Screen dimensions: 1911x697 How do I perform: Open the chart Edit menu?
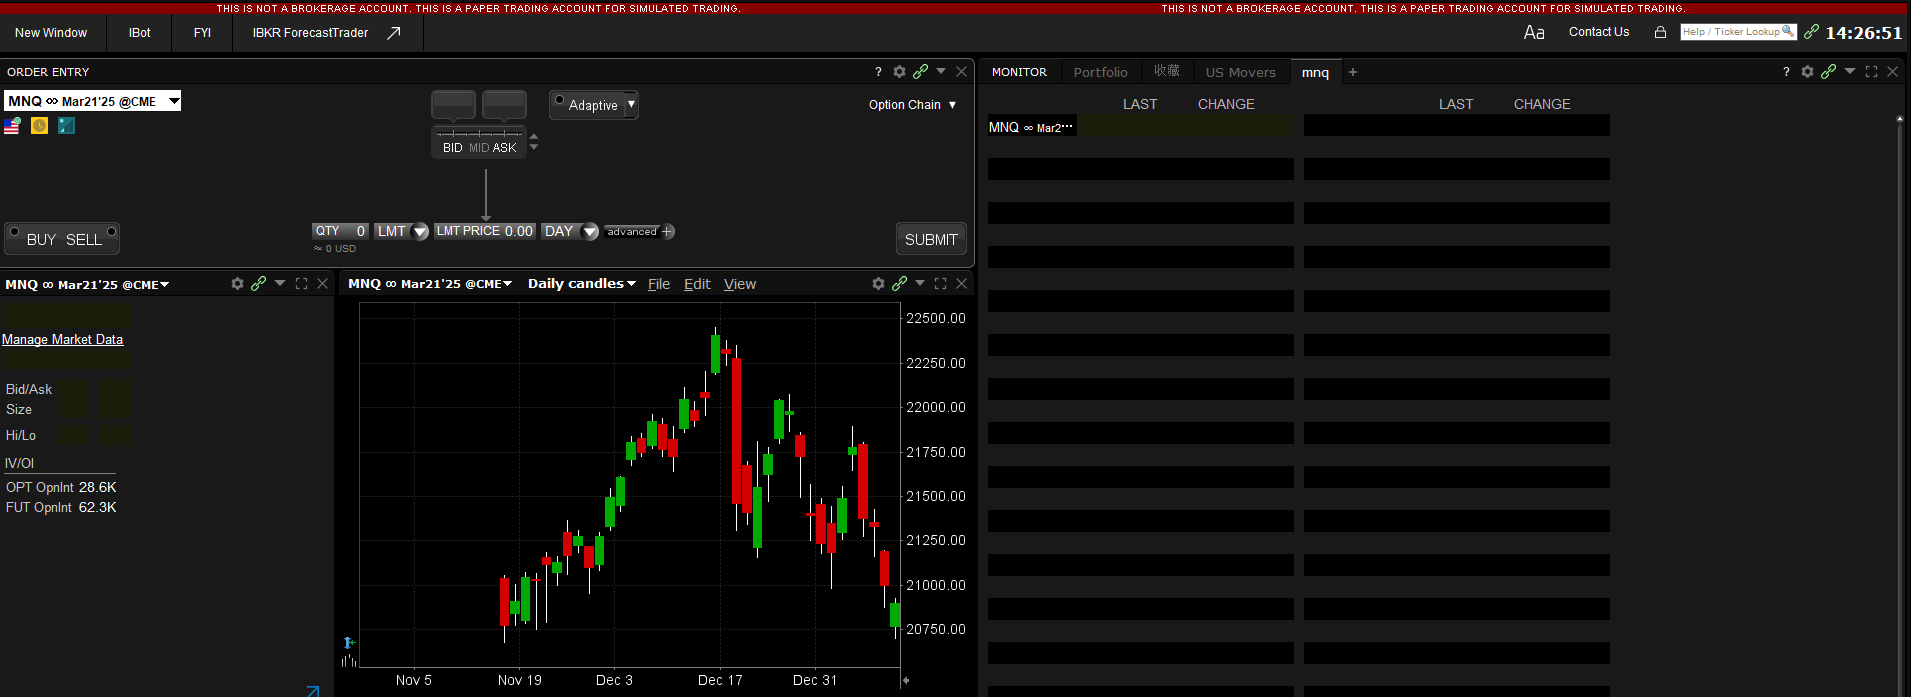pos(697,284)
